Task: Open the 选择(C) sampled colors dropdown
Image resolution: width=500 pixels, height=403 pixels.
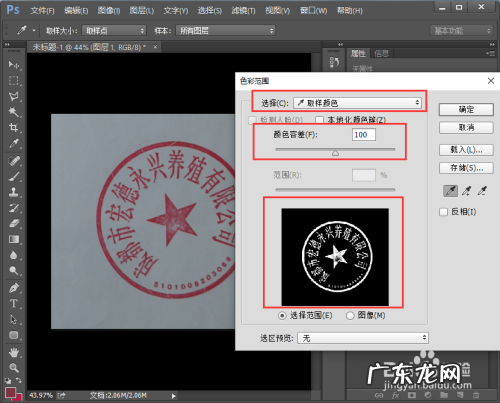Action: pyautogui.click(x=357, y=103)
